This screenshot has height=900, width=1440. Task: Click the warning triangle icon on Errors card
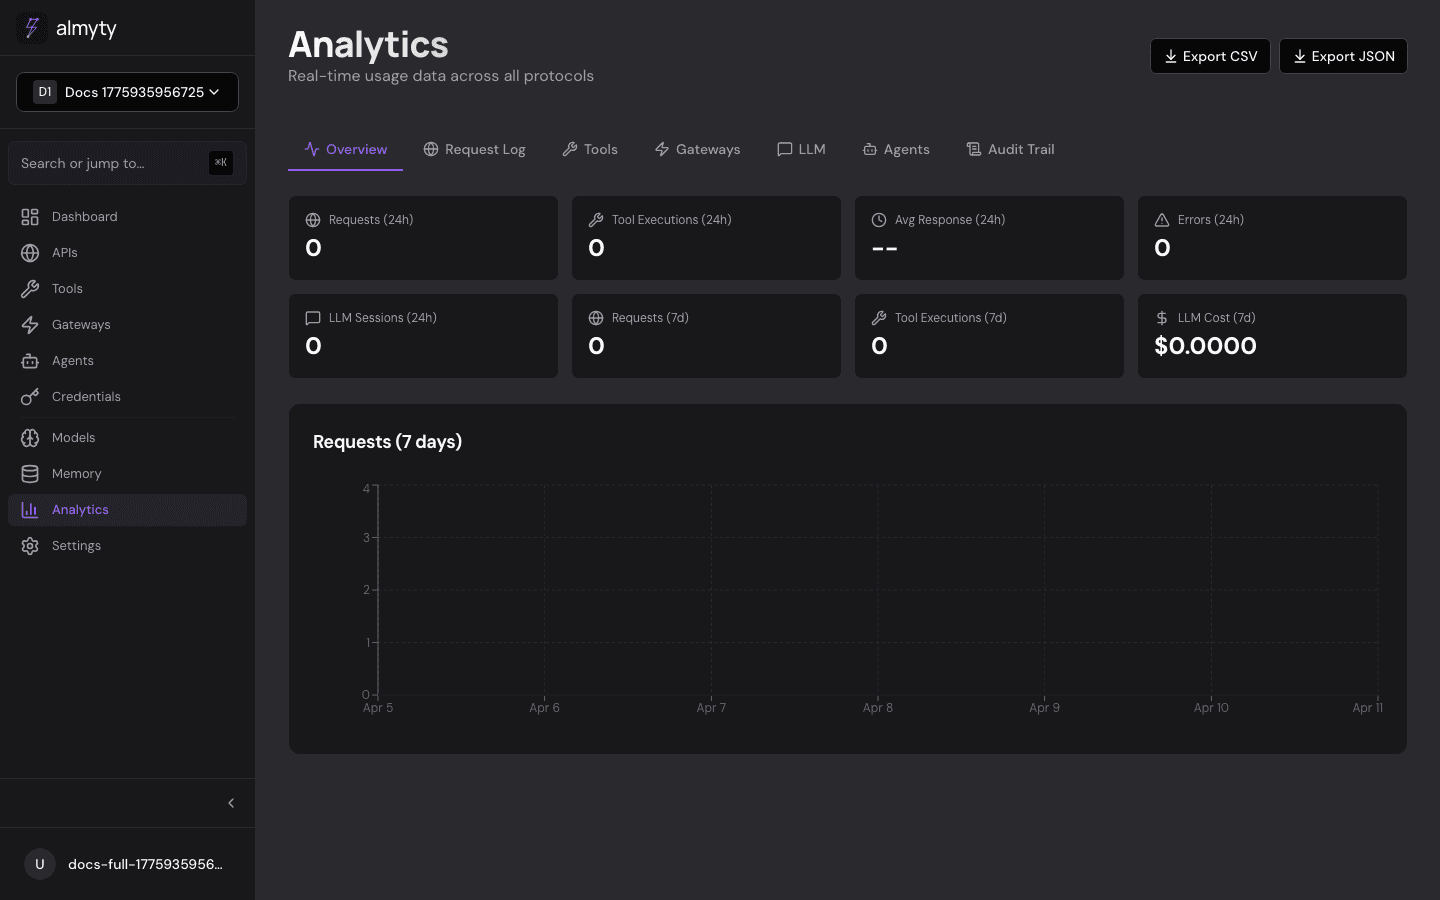pyautogui.click(x=1162, y=220)
